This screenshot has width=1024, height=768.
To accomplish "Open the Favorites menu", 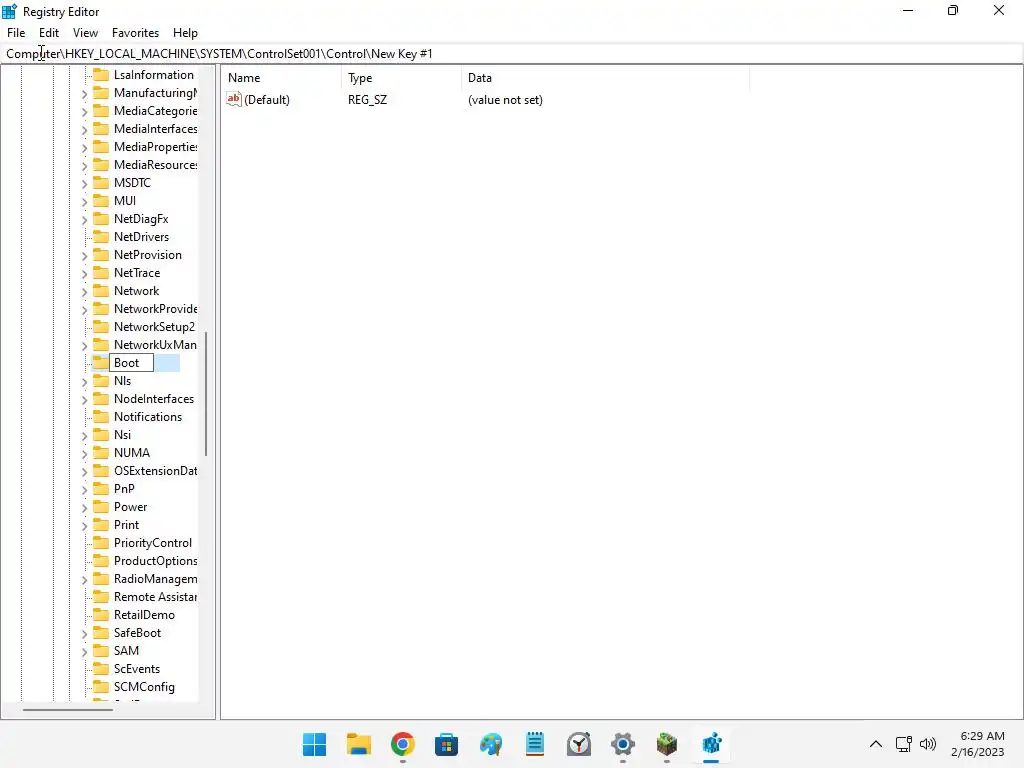I will [135, 33].
